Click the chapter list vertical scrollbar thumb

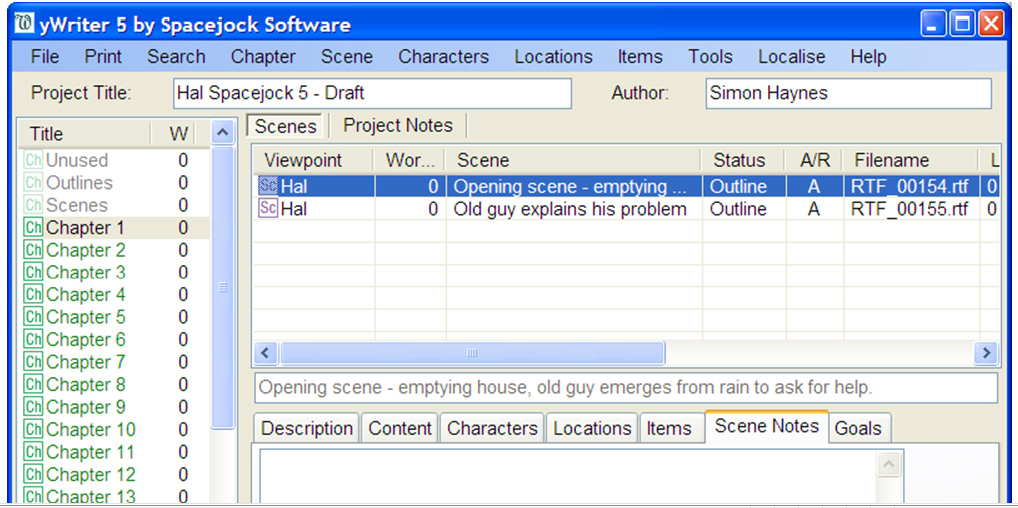pyautogui.click(x=222, y=287)
